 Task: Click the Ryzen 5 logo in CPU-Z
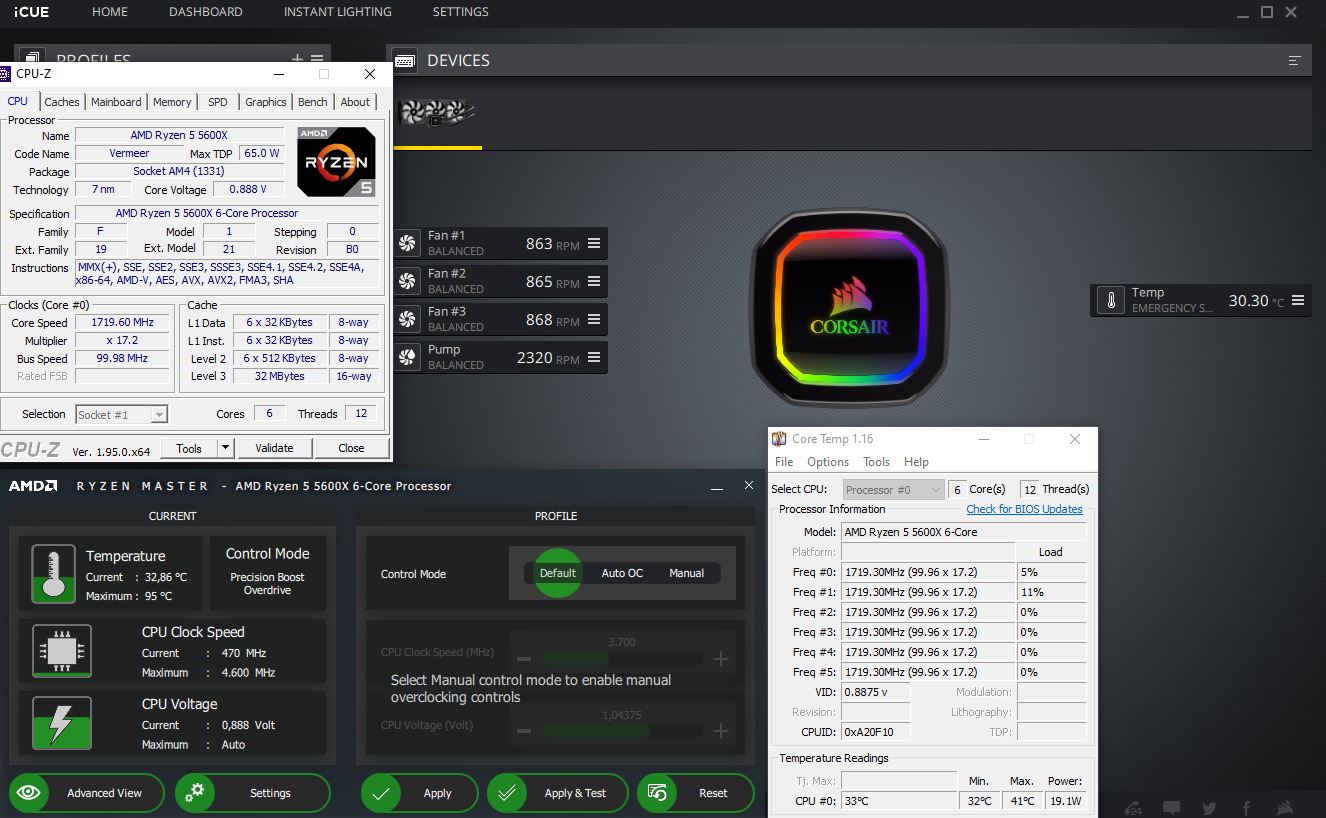pos(336,161)
